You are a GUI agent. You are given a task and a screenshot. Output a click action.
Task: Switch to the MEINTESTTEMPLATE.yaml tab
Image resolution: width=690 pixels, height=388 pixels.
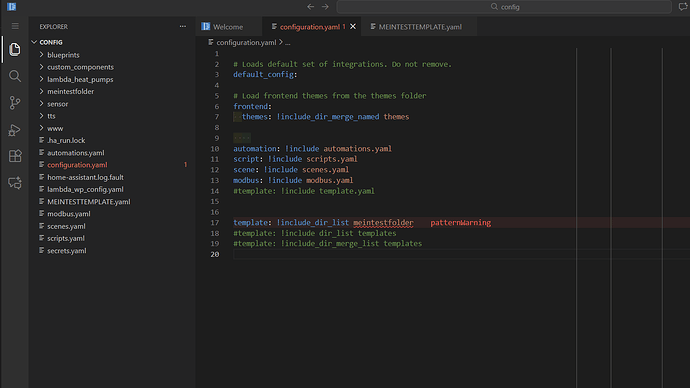[x=420, y=27]
